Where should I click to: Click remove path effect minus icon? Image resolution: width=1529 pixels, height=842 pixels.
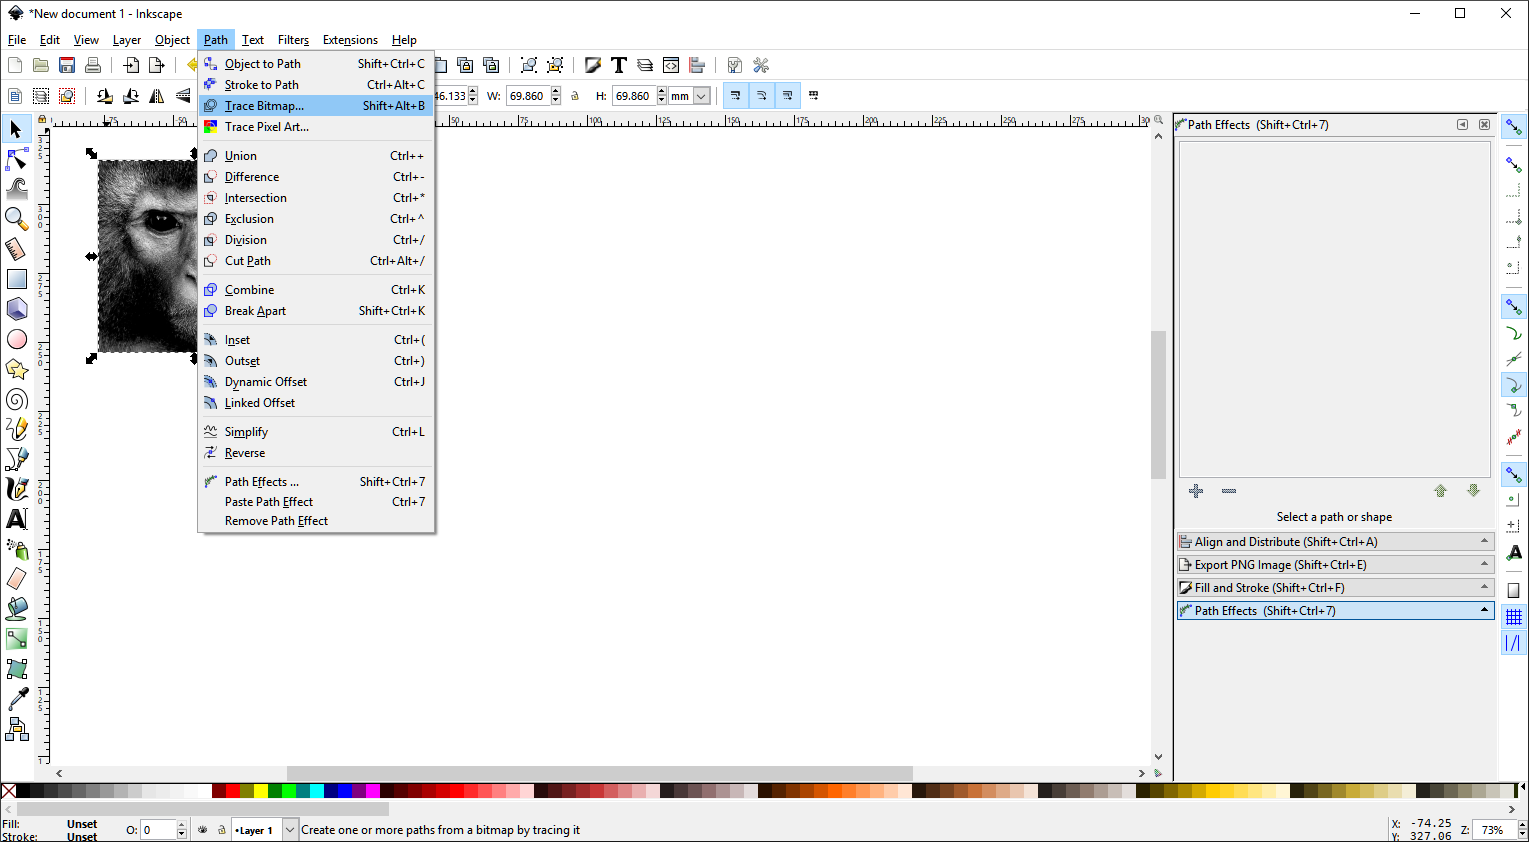(1229, 491)
